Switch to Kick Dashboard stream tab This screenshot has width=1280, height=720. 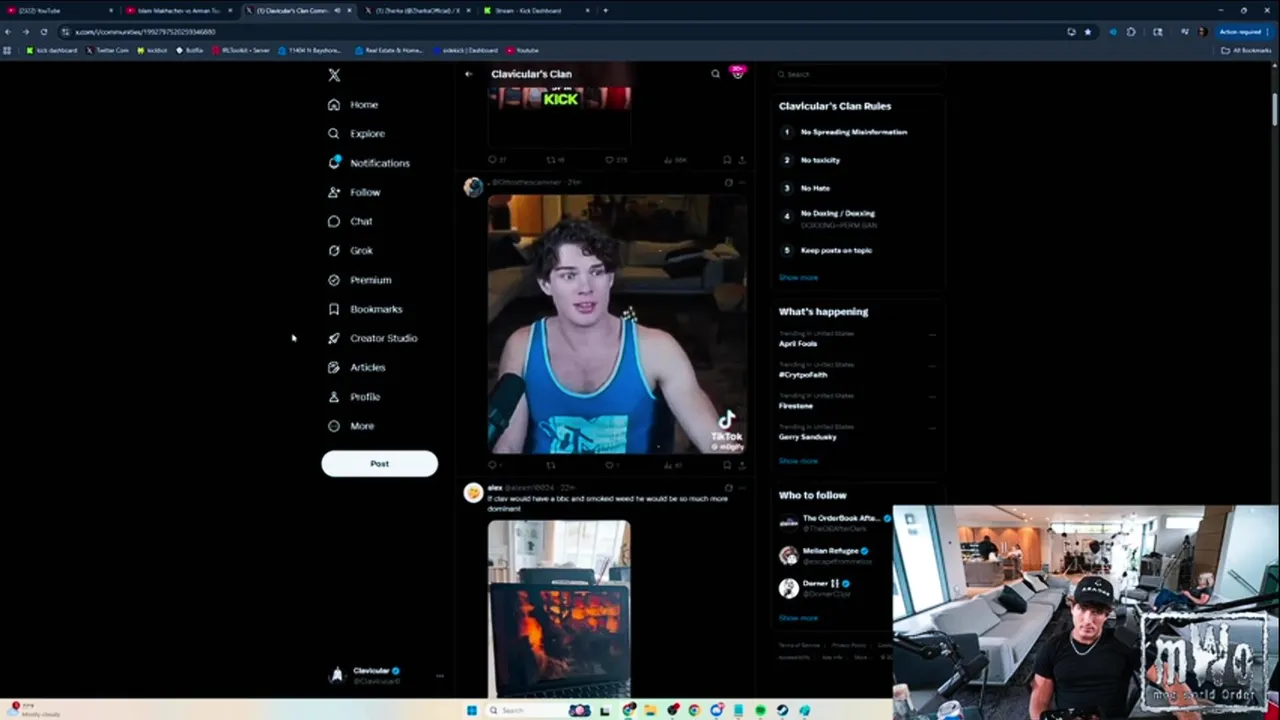pyautogui.click(x=536, y=10)
